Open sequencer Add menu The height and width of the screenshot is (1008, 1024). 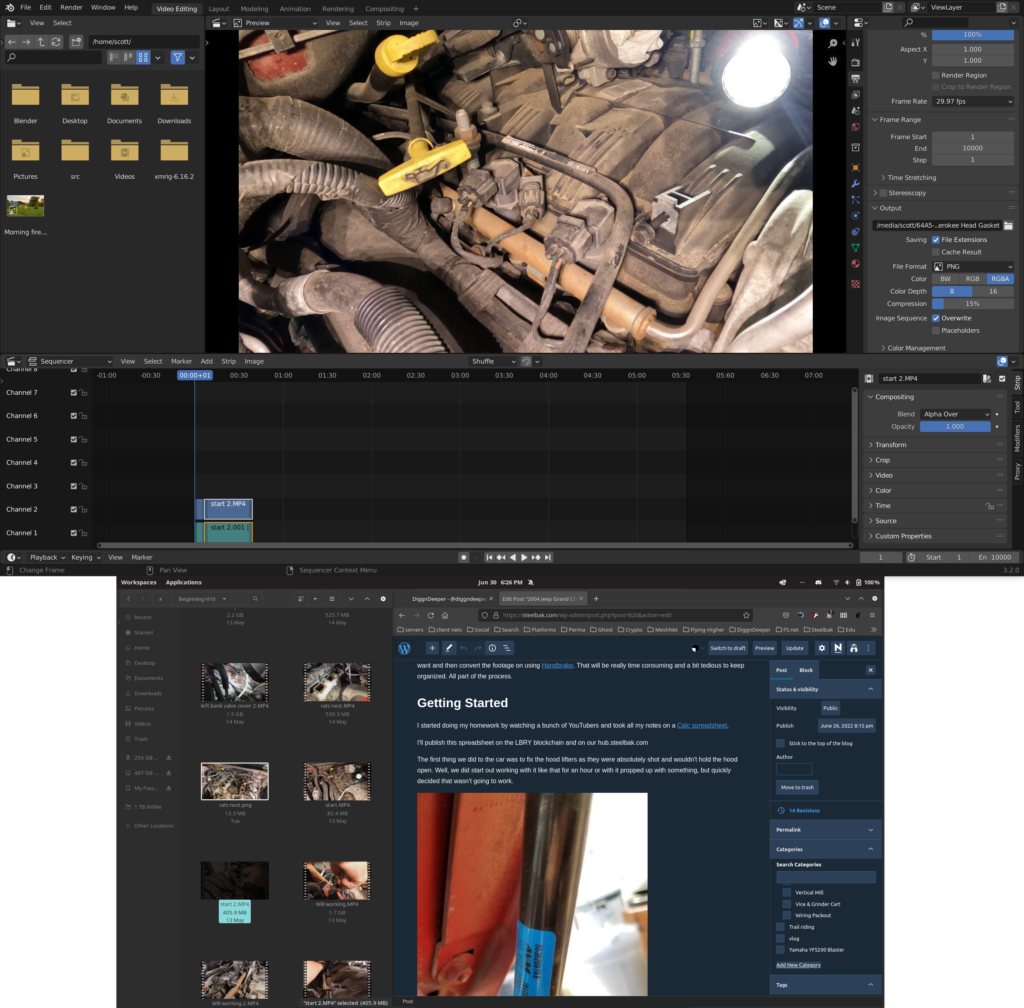click(x=206, y=361)
